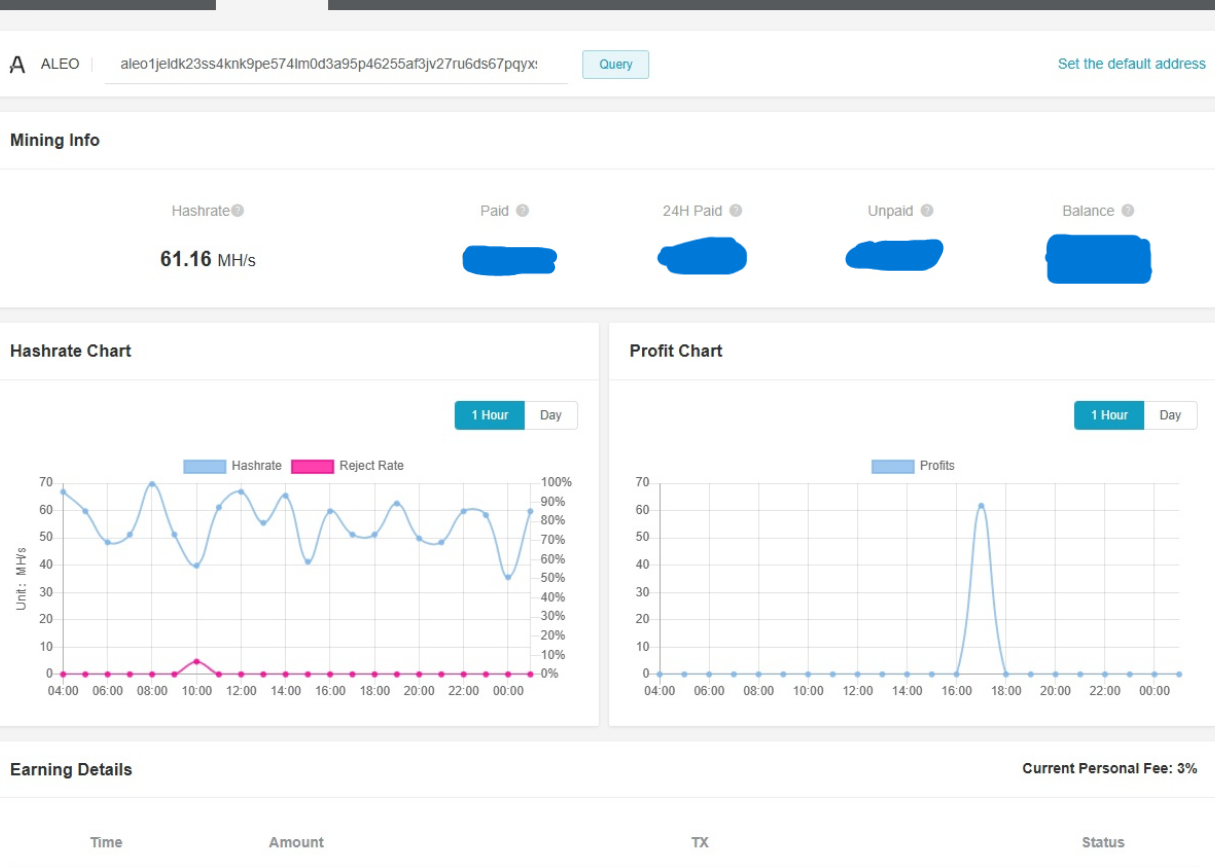The width and height of the screenshot is (1215, 867).
Task: Click the profit peak point at 17:00
Action: pyautogui.click(x=981, y=506)
